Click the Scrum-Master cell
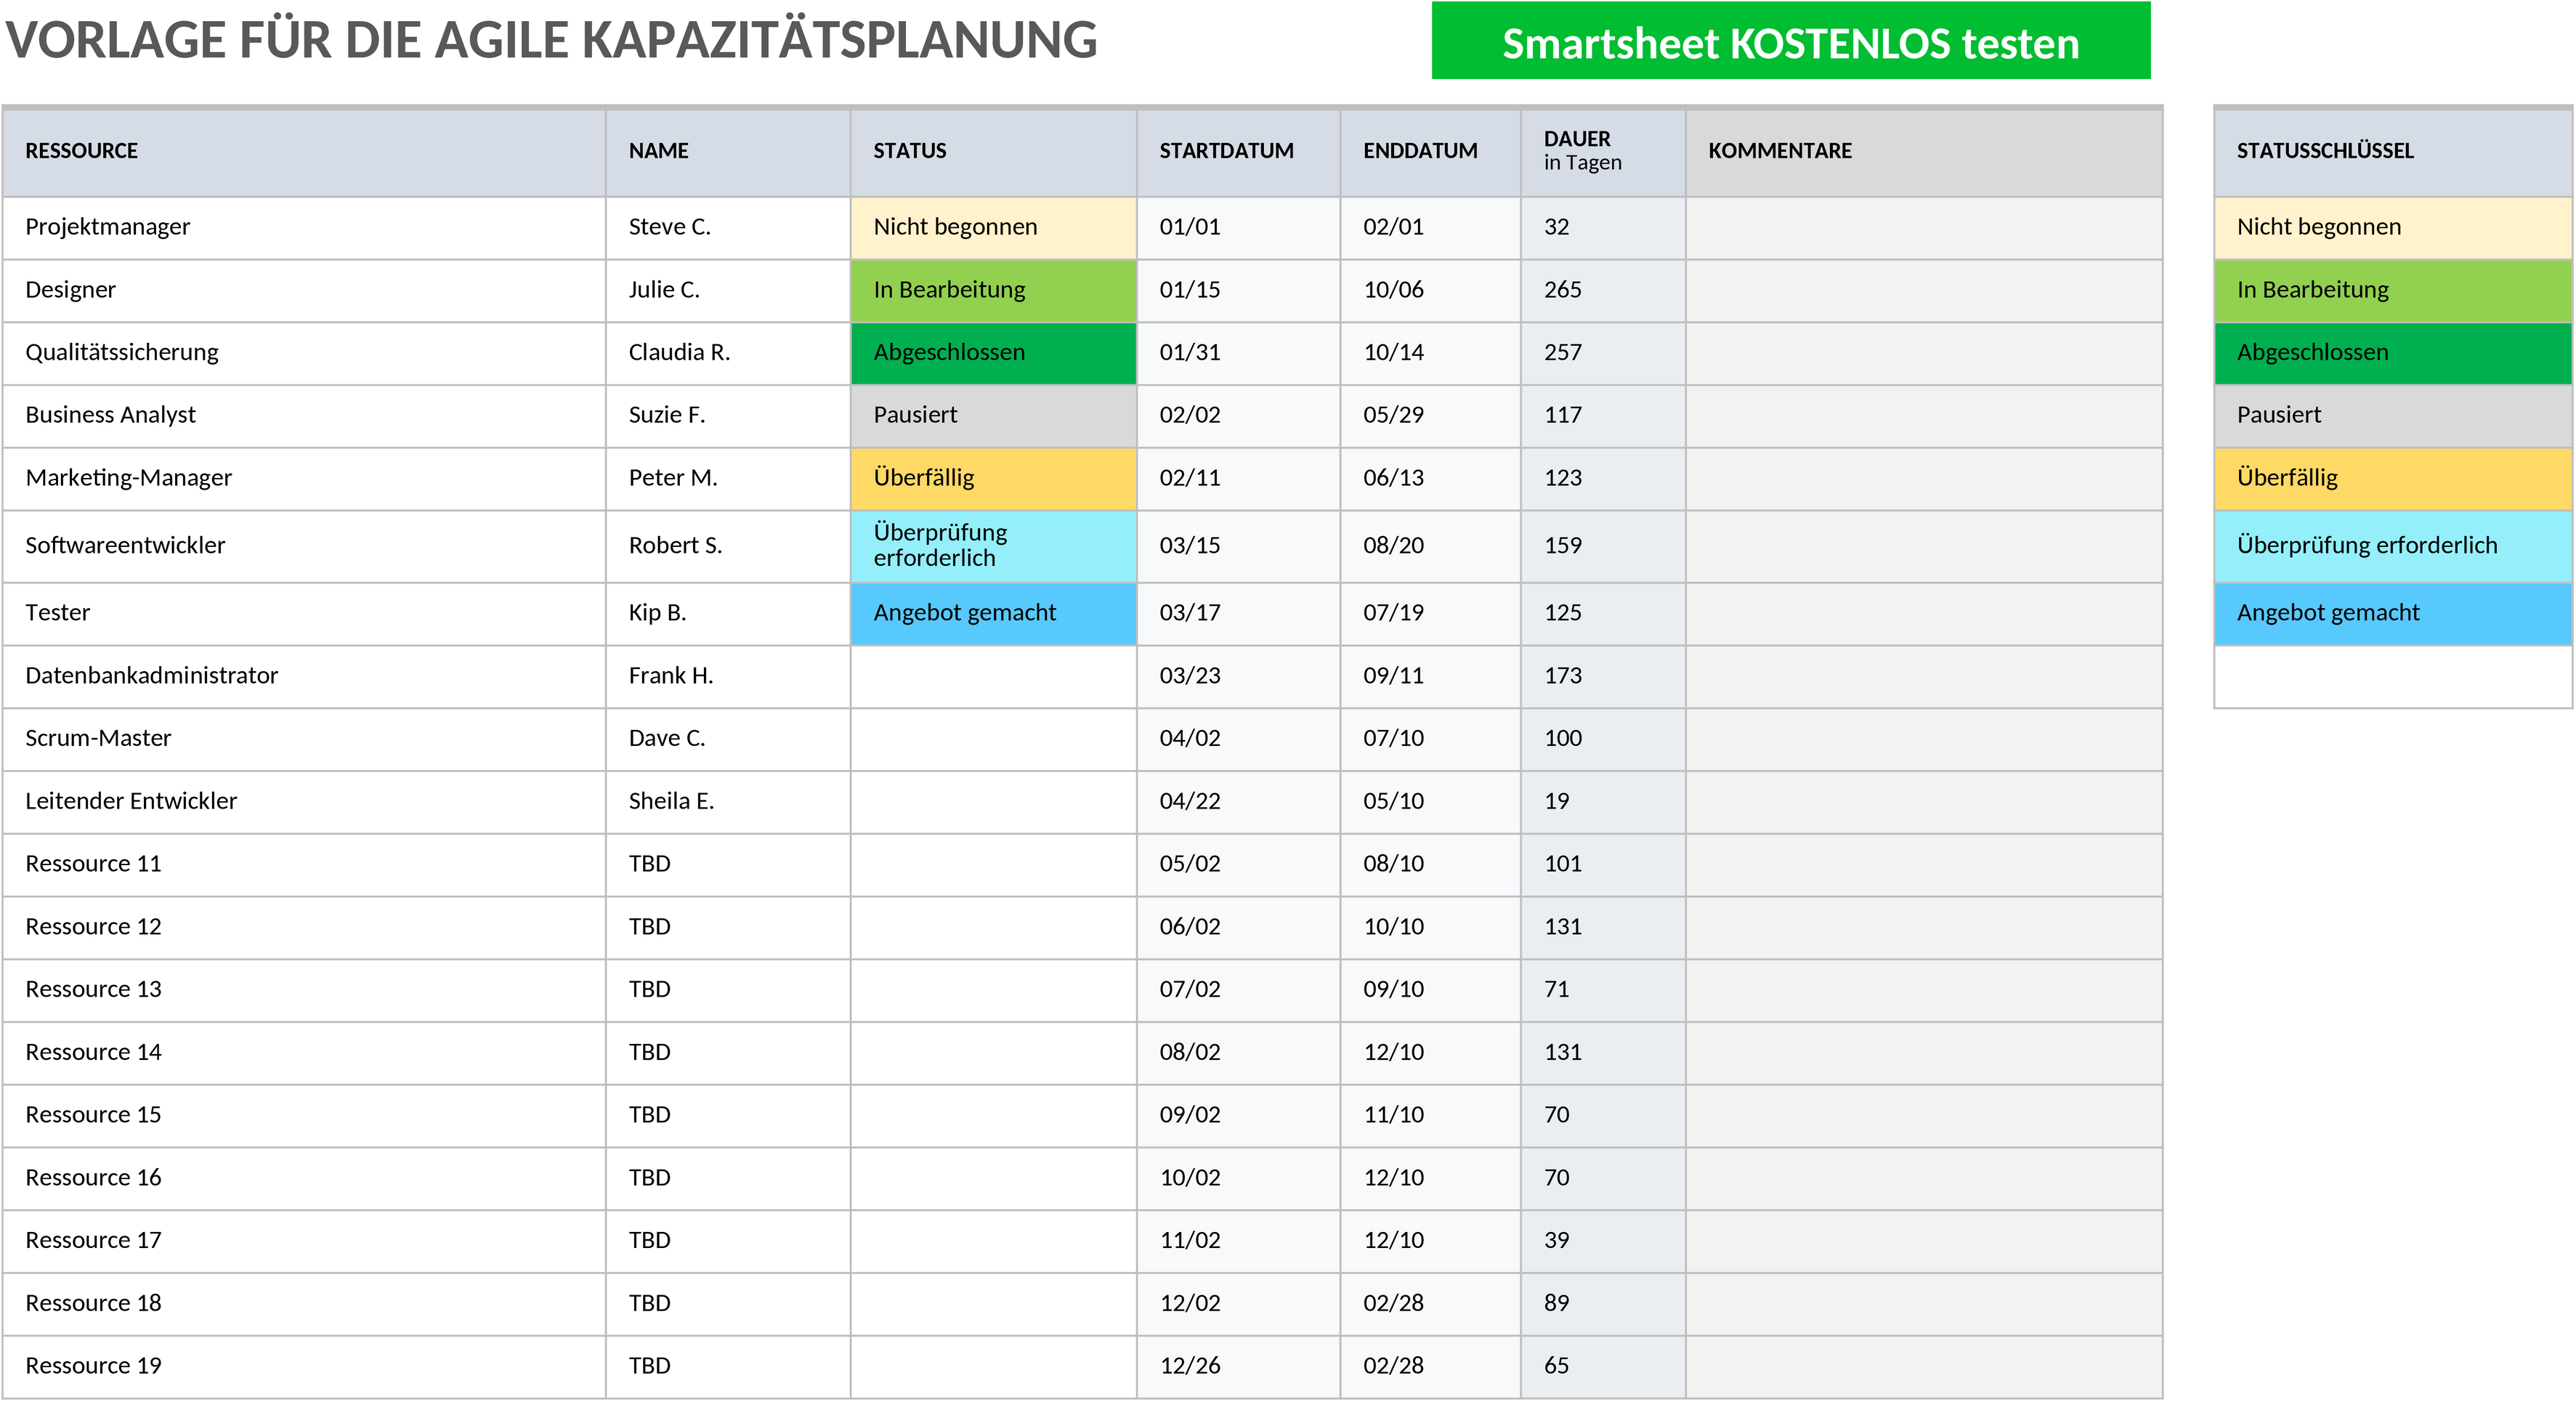 pos(304,739)
